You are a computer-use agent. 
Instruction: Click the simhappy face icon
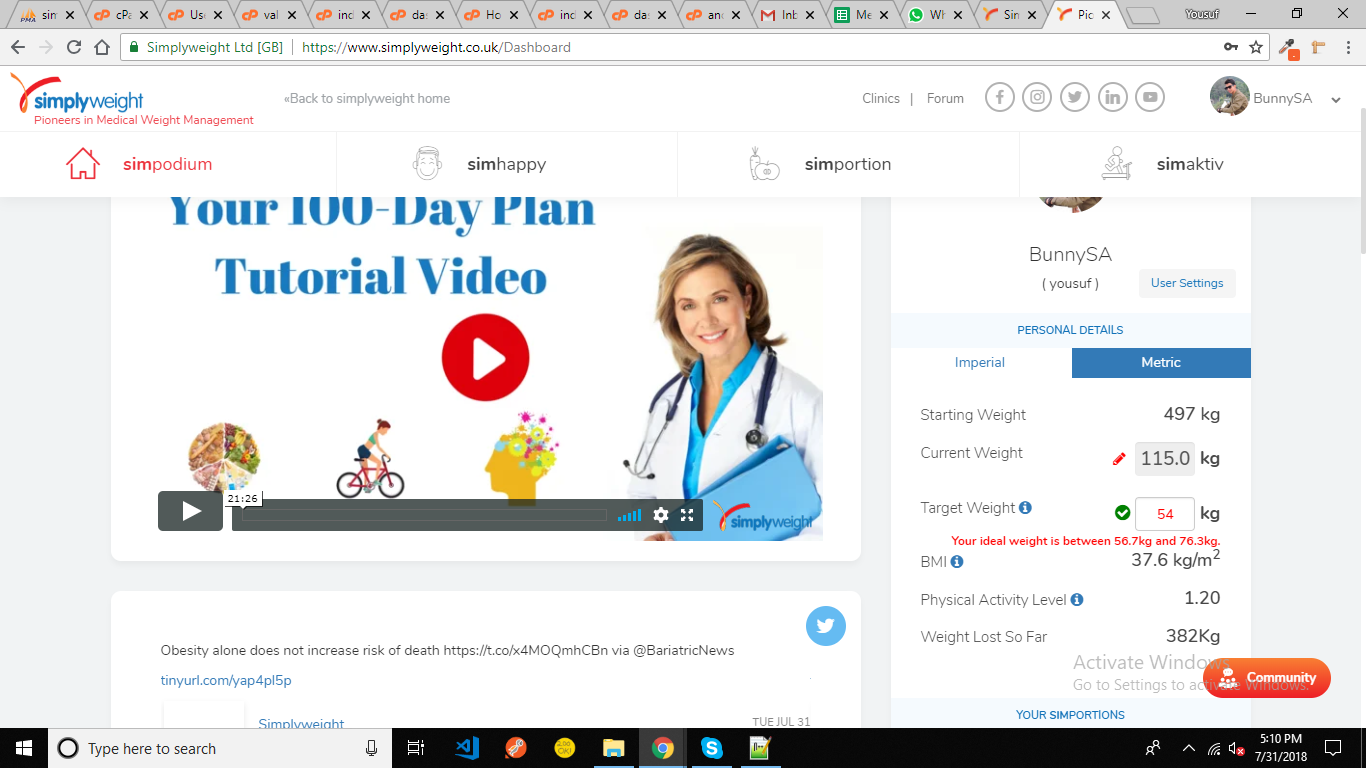coord(427,164)
